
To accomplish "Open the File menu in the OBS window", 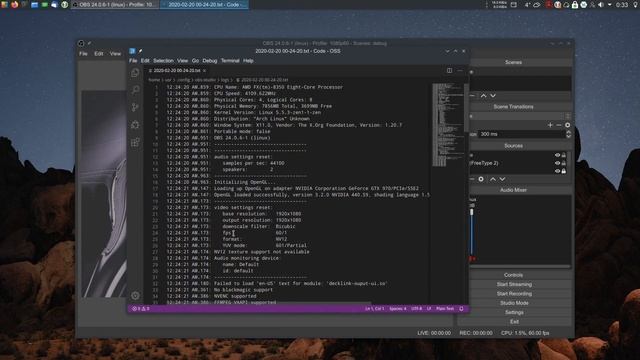I will 83,54.
